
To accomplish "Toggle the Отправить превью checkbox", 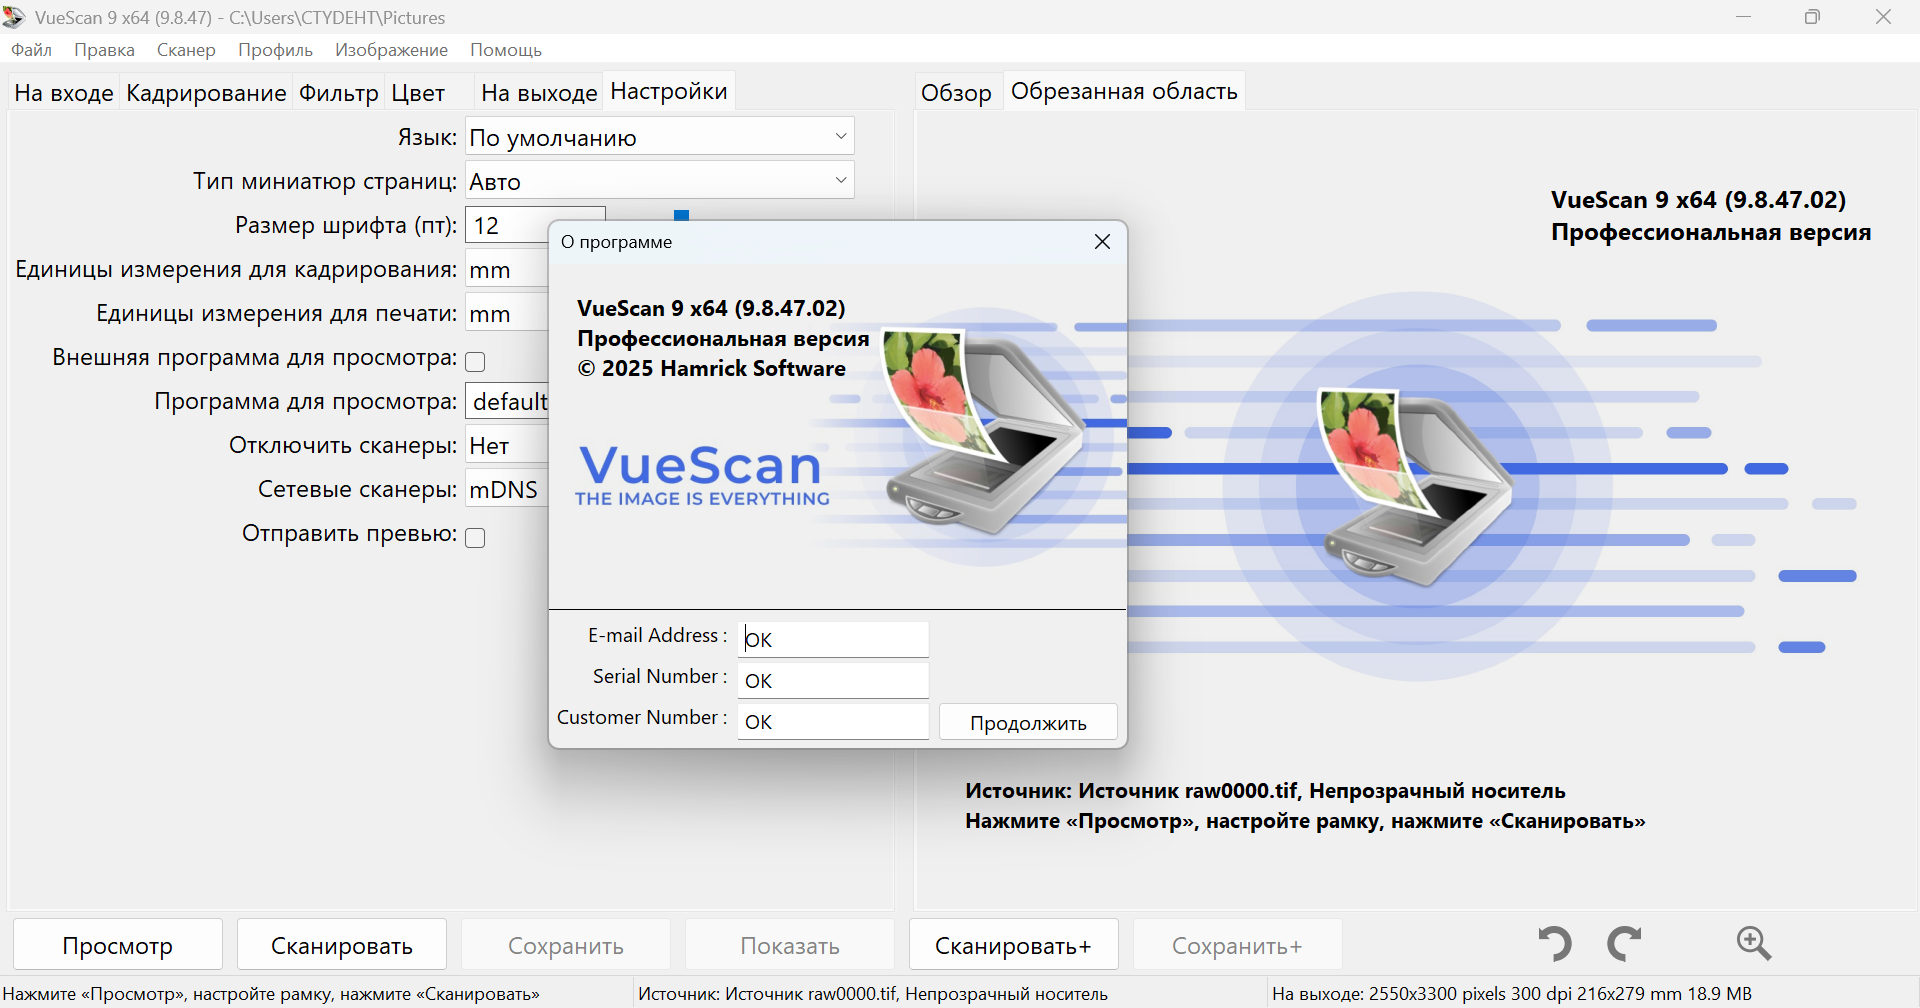I will pyautogui.click(x=476, y=538).
